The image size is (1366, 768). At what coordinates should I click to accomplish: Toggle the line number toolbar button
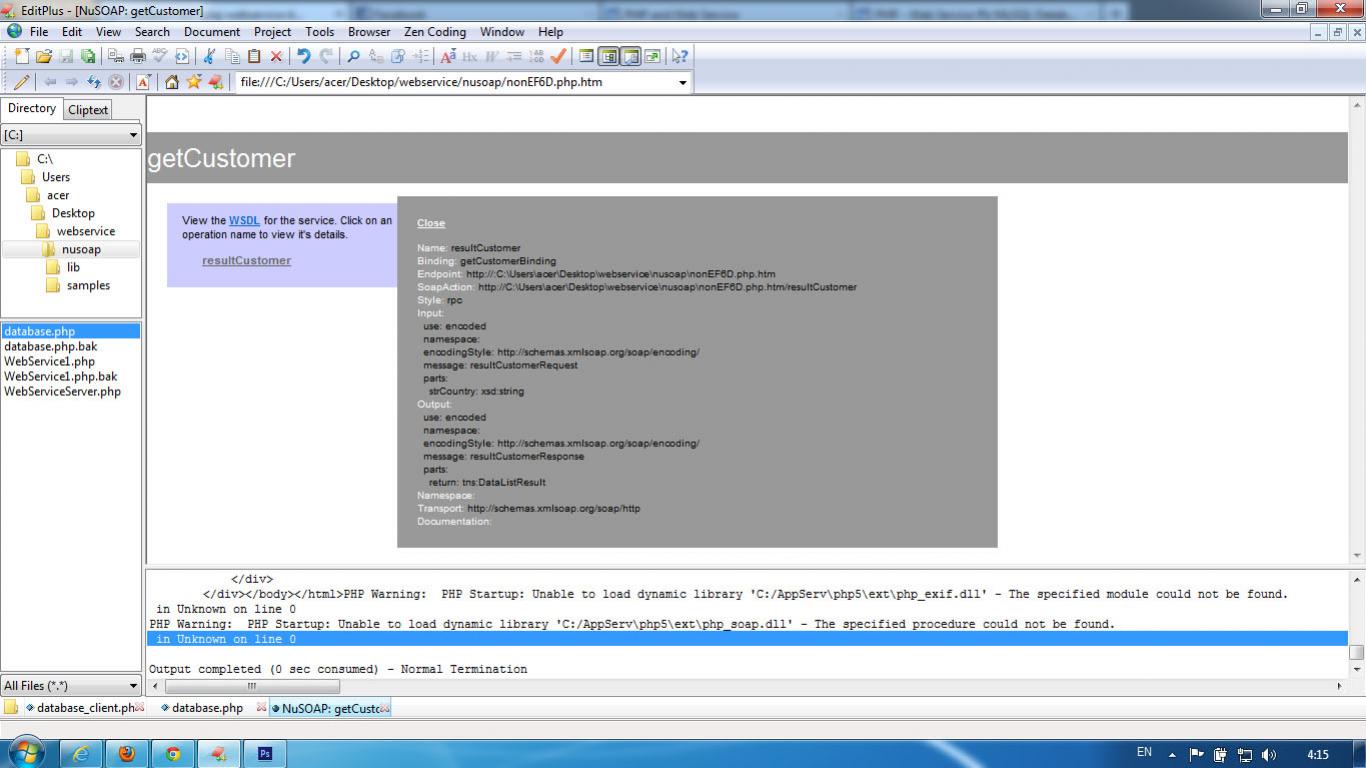(536, 56)
